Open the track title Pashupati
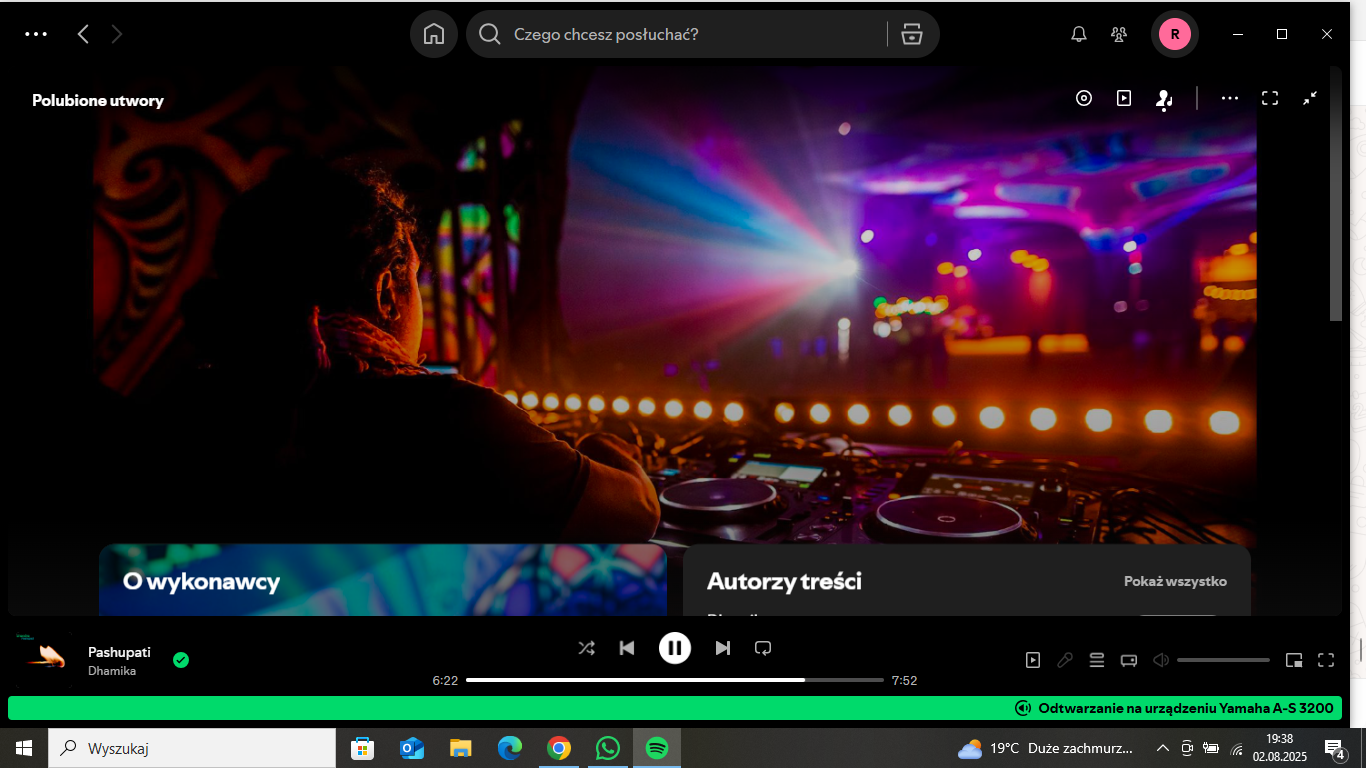The image size is (1366, 768). 119,652
